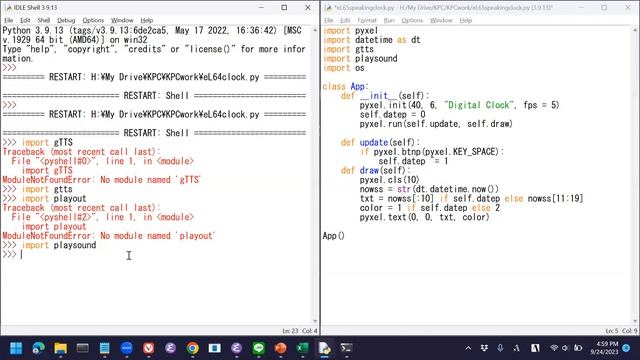Click the "No module named 'gTTS'" error line
The image size is (640, 360).
pos(102,180)
